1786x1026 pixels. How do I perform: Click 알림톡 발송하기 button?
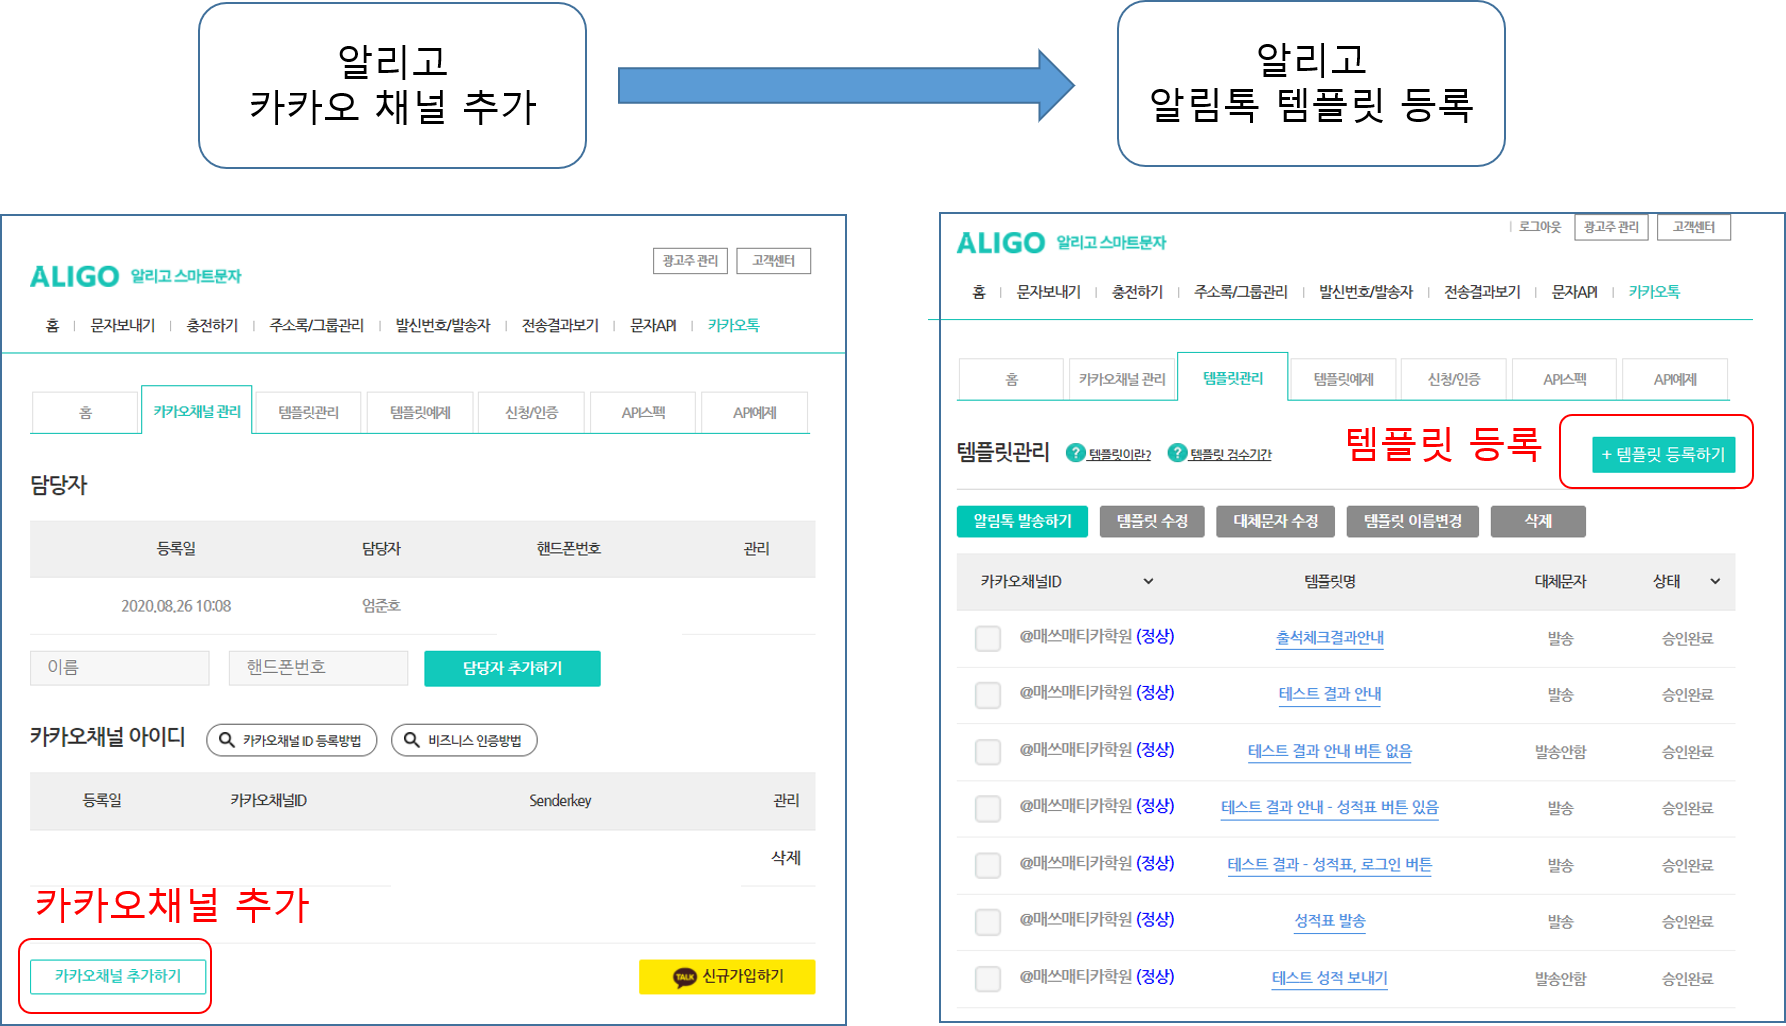[1022, 521]
